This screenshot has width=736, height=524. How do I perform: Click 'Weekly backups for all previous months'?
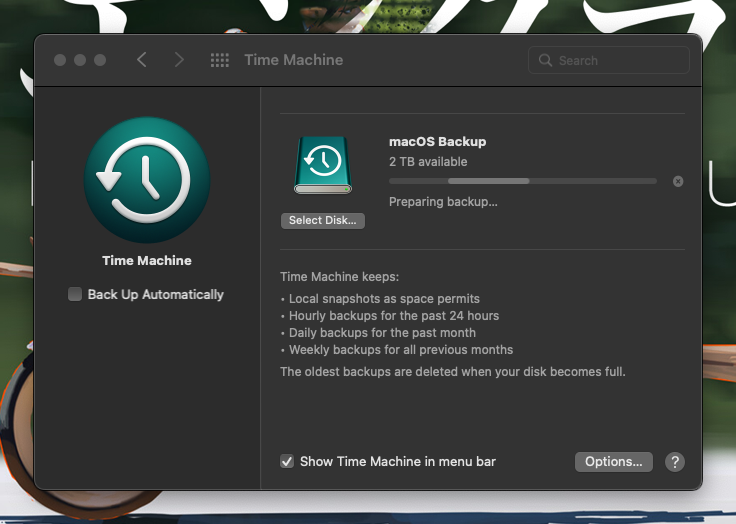coord(401,350)
